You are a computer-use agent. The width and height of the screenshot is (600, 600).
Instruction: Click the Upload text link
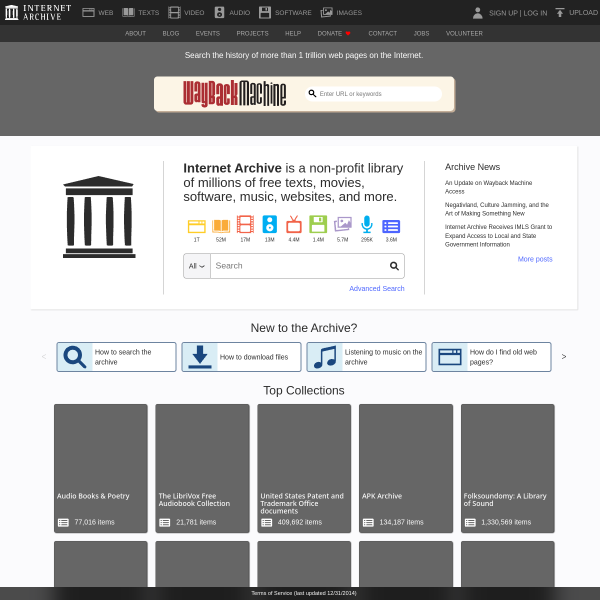[583, 13]
